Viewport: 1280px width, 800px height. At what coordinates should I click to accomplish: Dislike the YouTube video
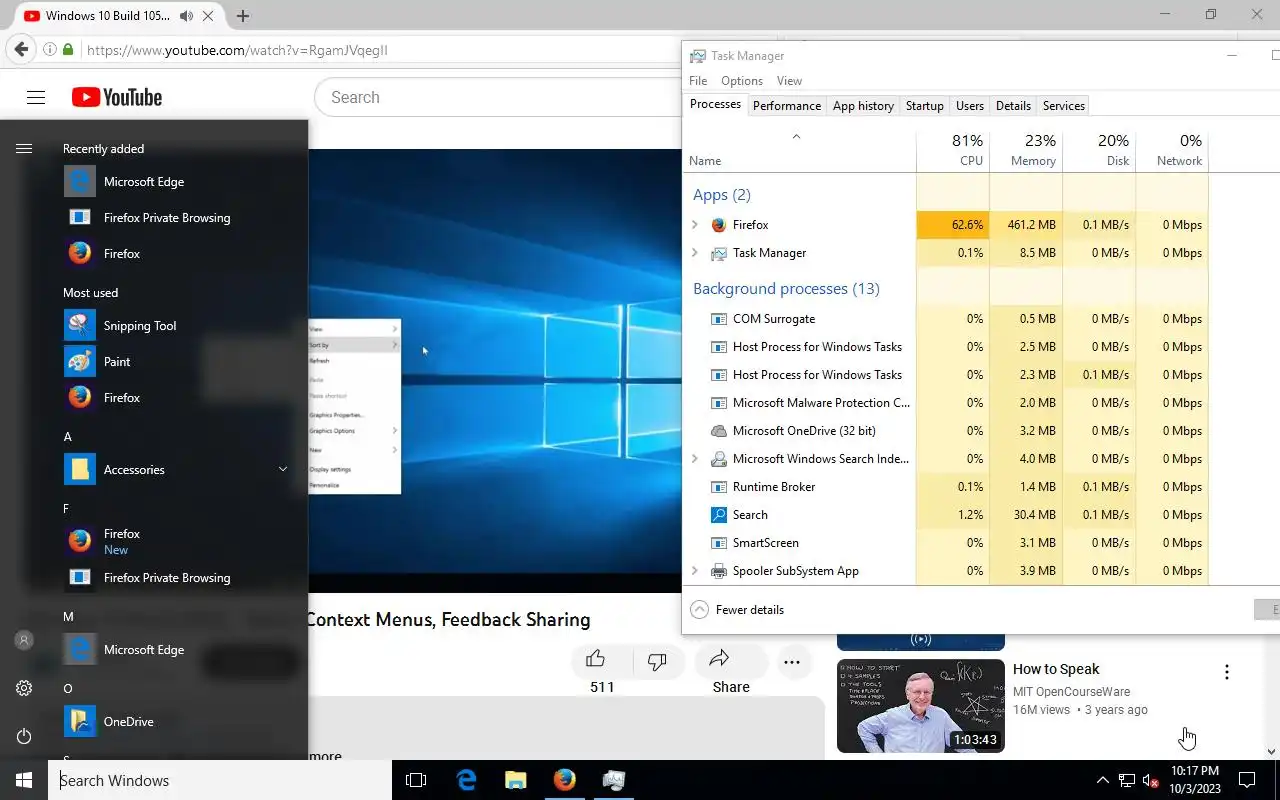[657, 662]
